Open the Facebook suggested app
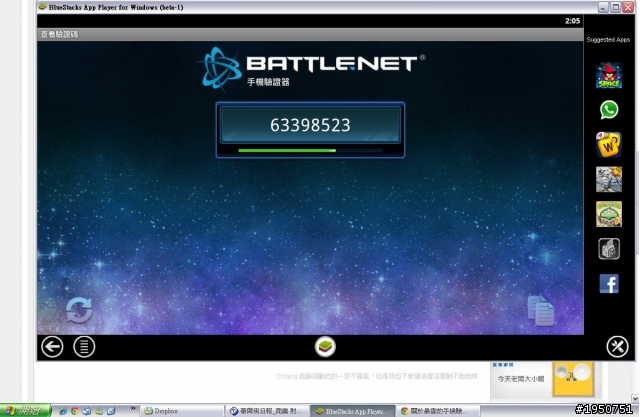This screenshot has height=417, width=640. (609, 284)
